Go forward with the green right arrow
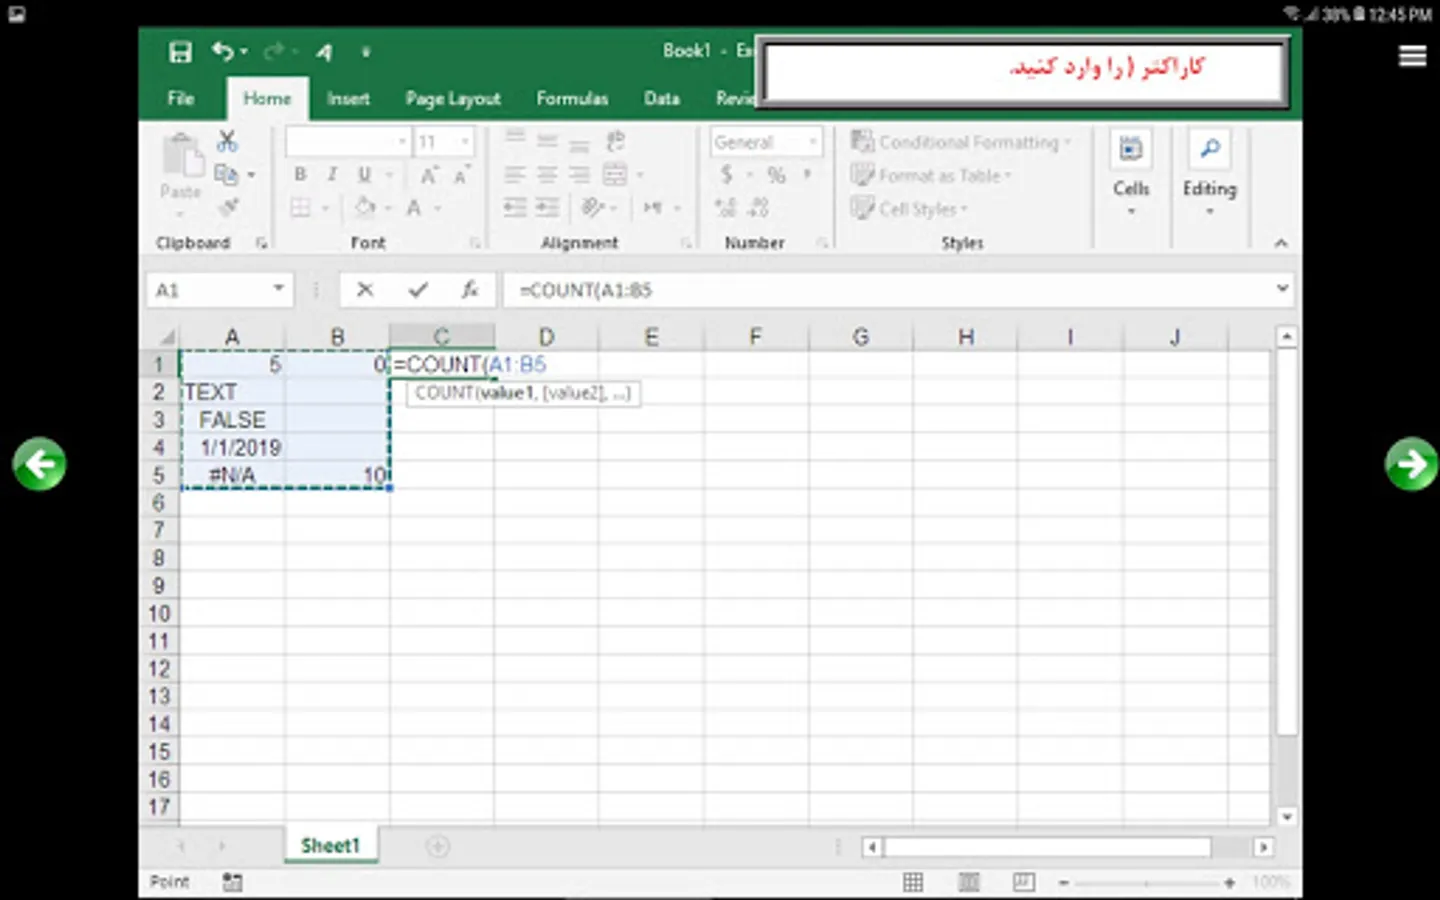Image resolution: width=1440 pixels, height=900 pixels. [1411, 464]
